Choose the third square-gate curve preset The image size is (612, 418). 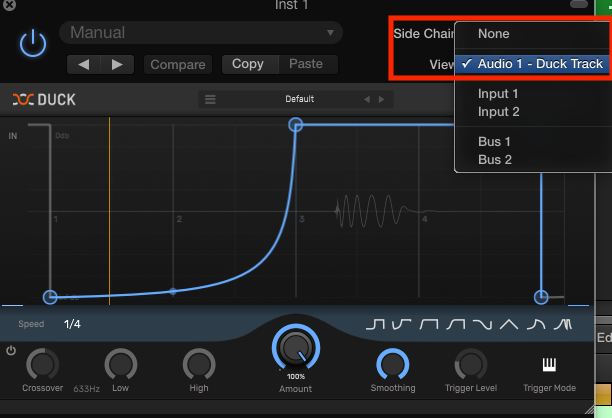coord(429,324)
